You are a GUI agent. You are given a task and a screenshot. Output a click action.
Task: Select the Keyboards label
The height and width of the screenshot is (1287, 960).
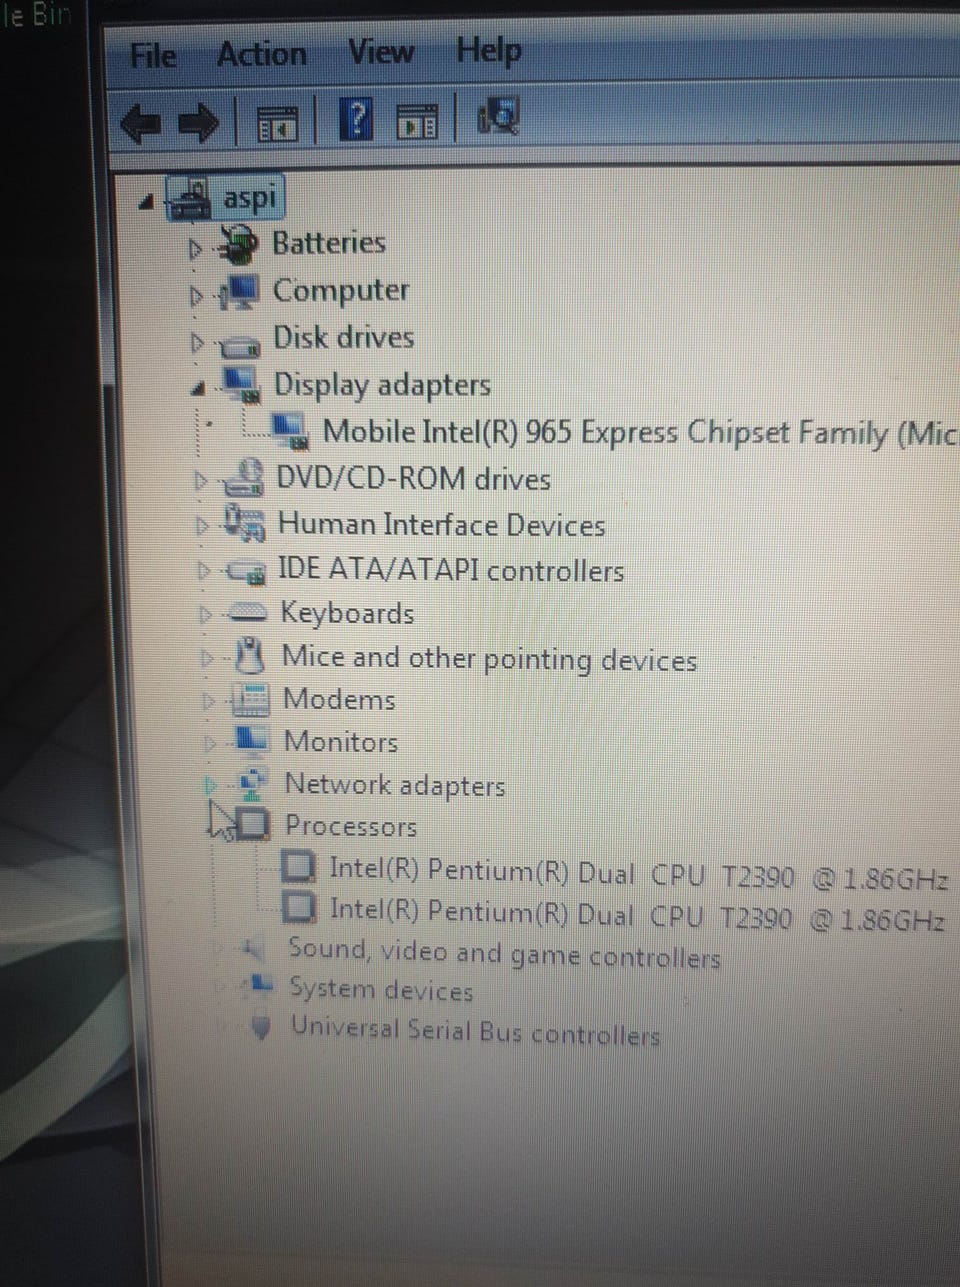(348, 613)
